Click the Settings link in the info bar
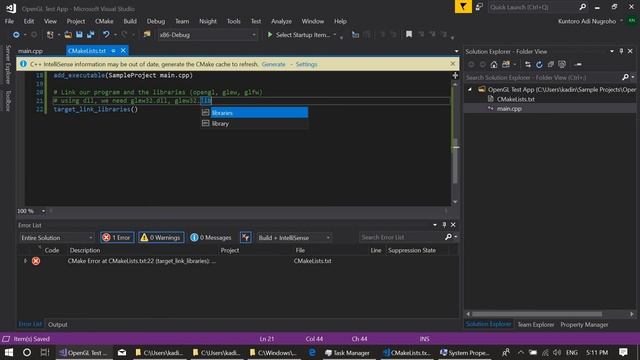Viewport: 640px width, 360px height. point(307,64)
